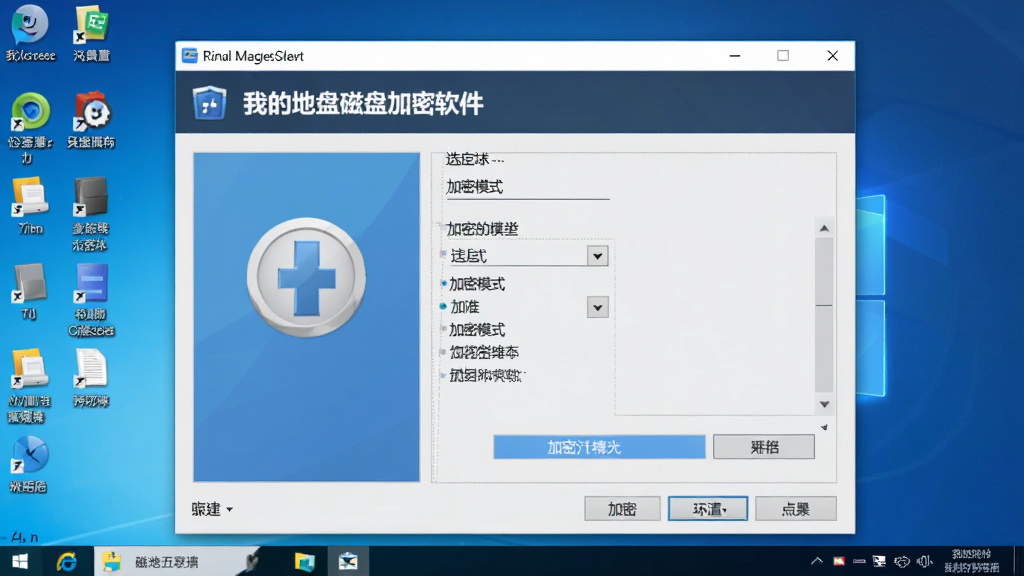Click the Rinal MagesSlavt title bar icon
The image size is (1024, 576).
coord(189,56)
